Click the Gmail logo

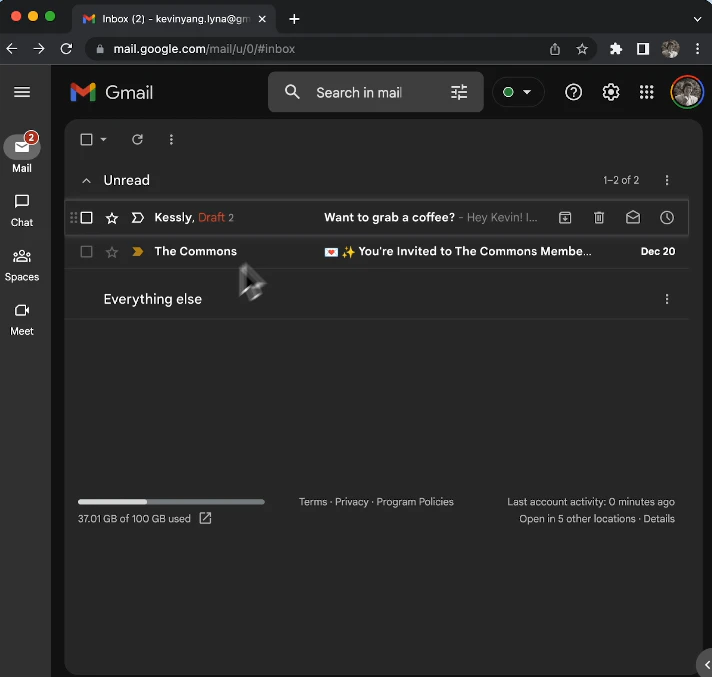coord(112,92)
